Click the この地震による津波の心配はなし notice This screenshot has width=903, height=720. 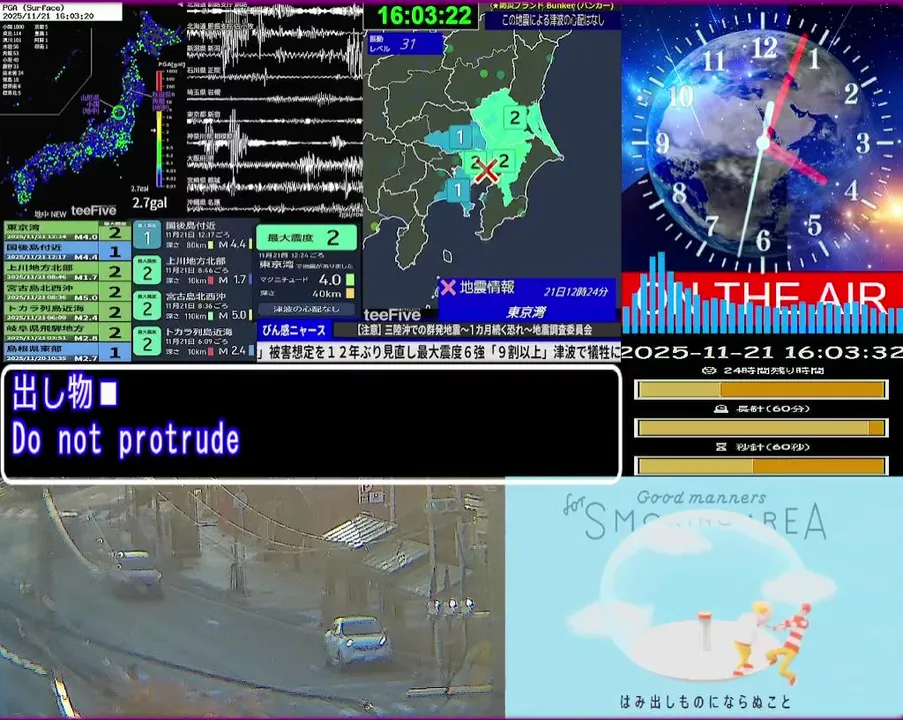coord(552,21)
